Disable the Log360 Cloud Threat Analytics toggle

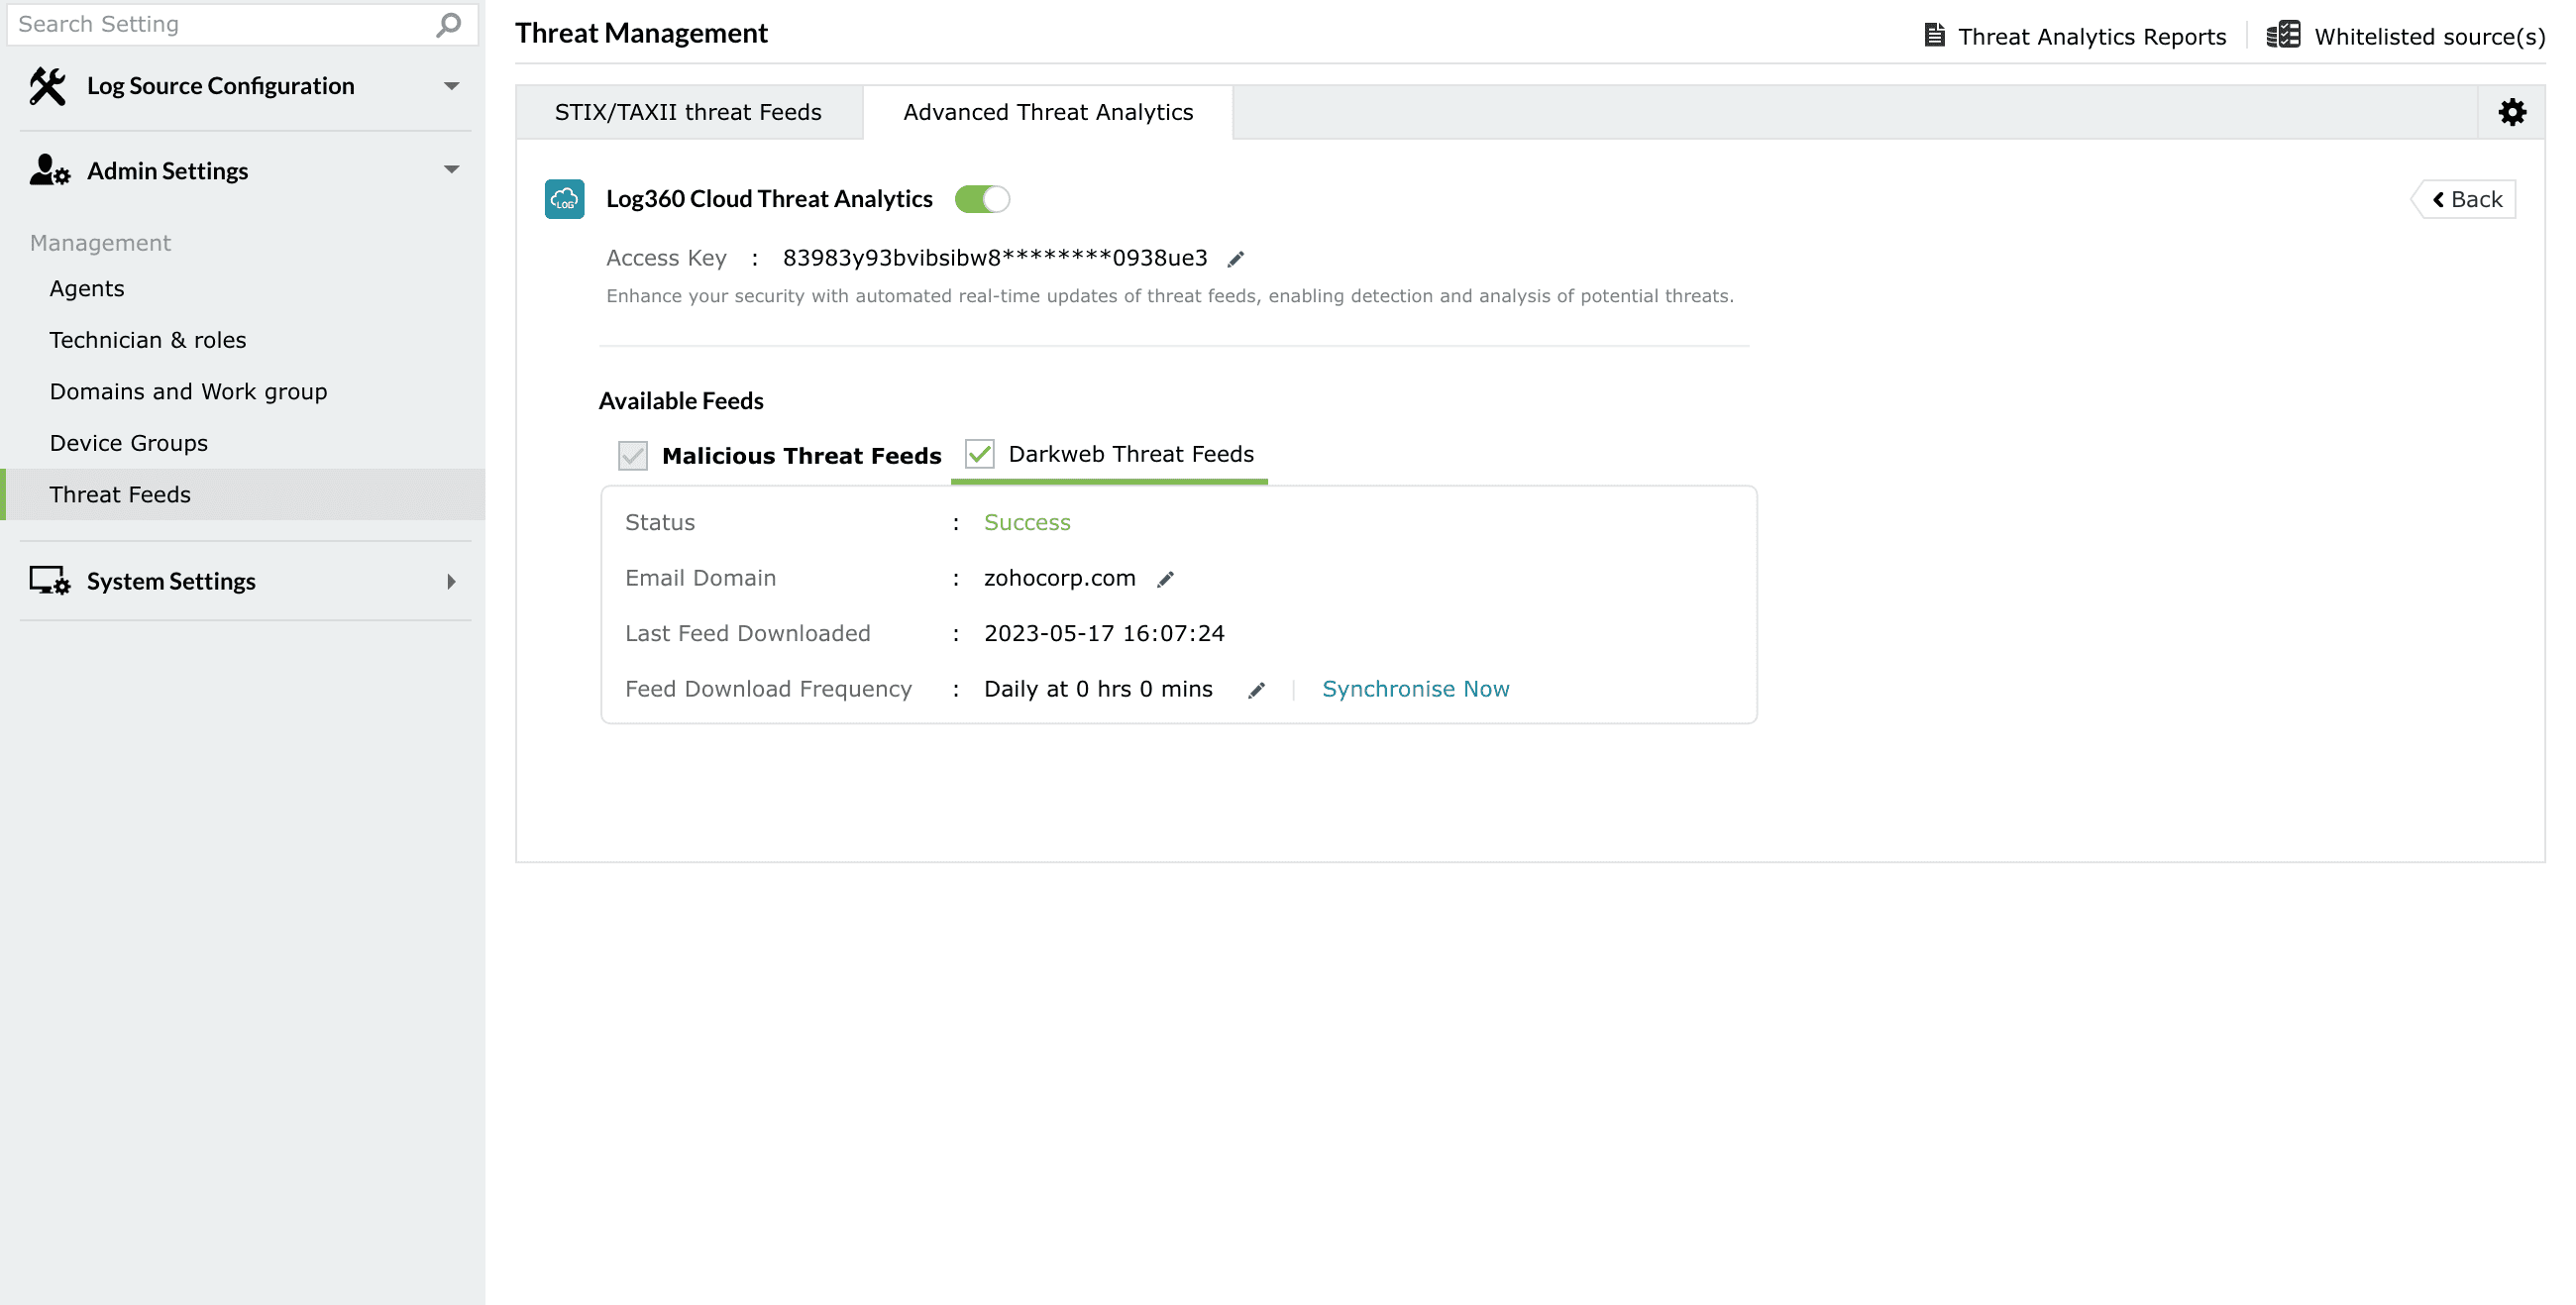click(982, 199)
